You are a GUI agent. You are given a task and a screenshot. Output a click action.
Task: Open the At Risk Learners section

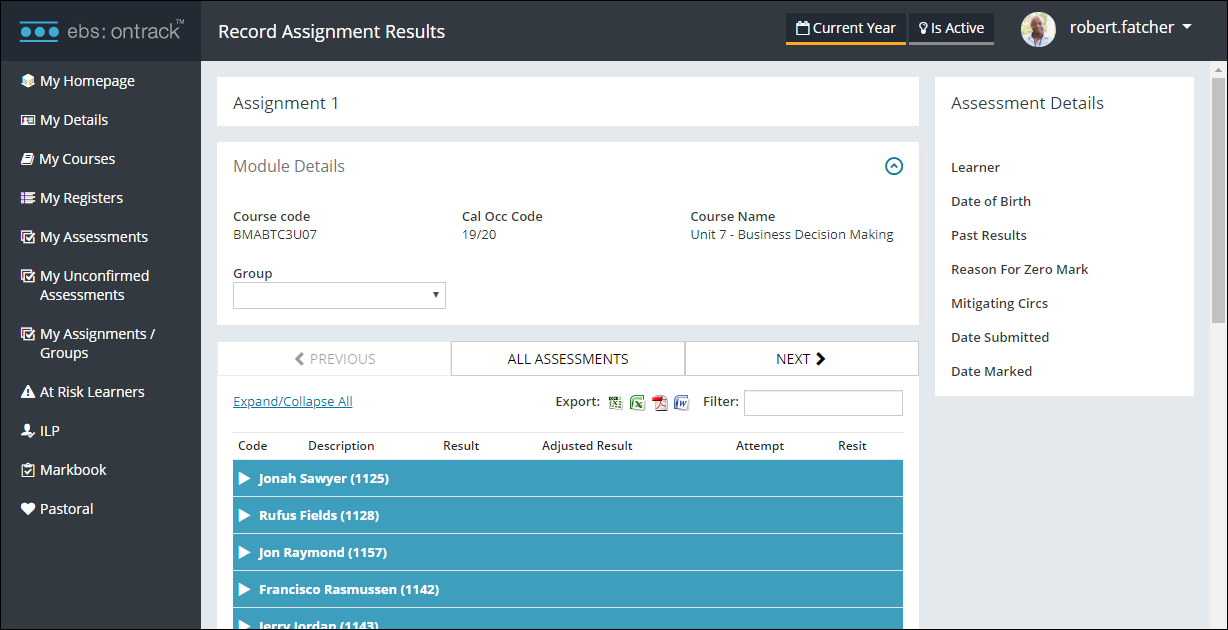pyautogui.click(x=92, y=391)
